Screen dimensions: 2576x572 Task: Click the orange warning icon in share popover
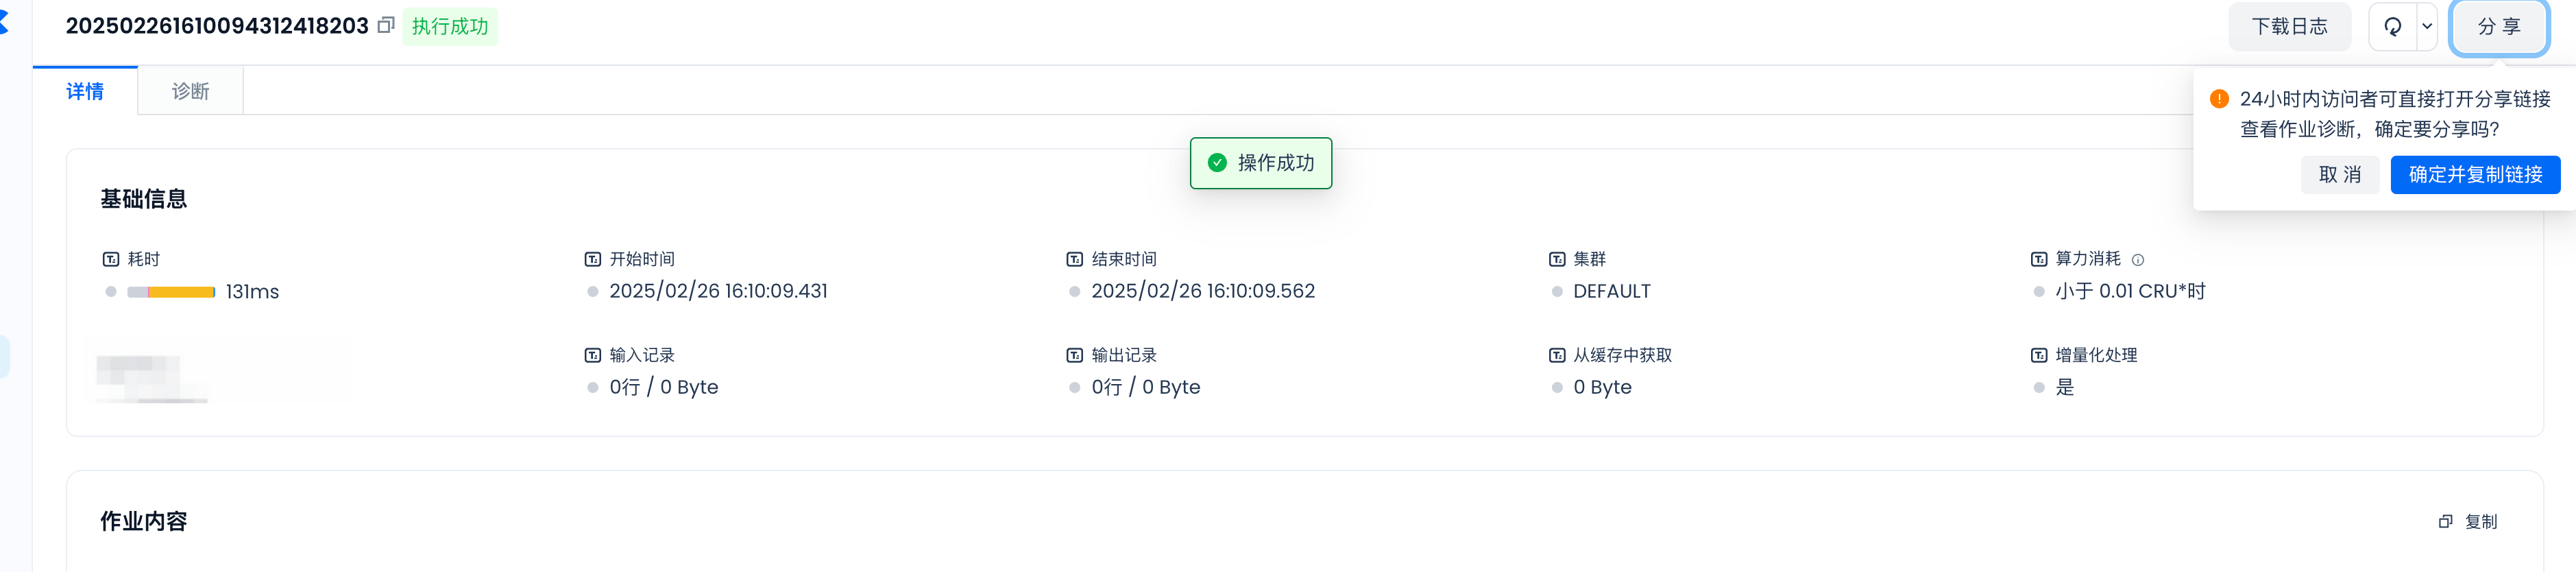point(2219,99)
